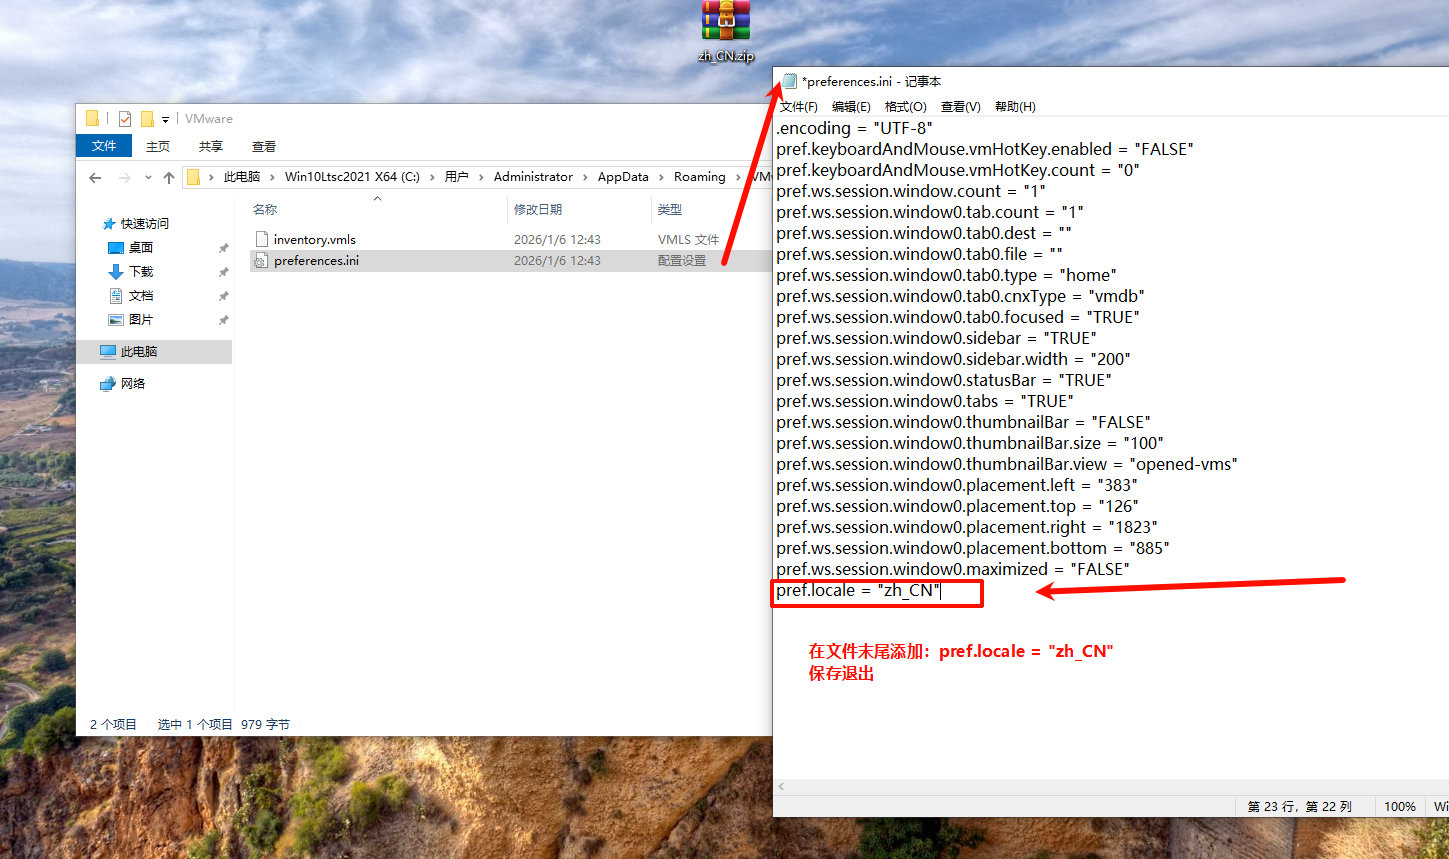Navigate to Roaming breadcrumb
This screenshot has width=1449, height=859.
(700, 177)
